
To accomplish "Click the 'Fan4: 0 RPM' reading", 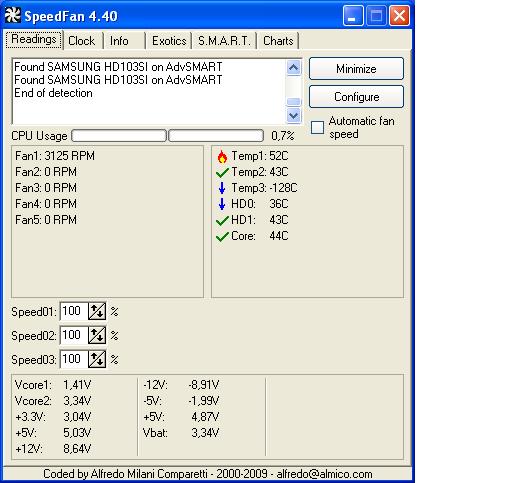I will coord(46,204).
